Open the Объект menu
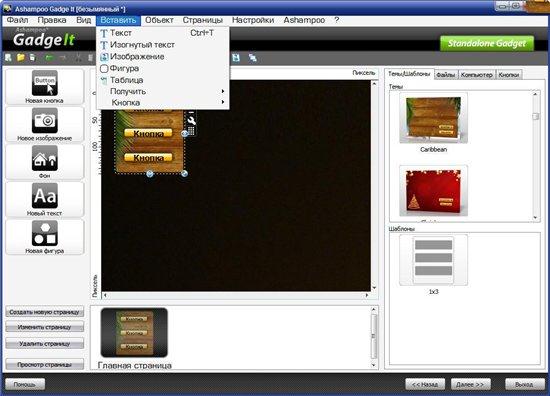 tap(159, 20)
